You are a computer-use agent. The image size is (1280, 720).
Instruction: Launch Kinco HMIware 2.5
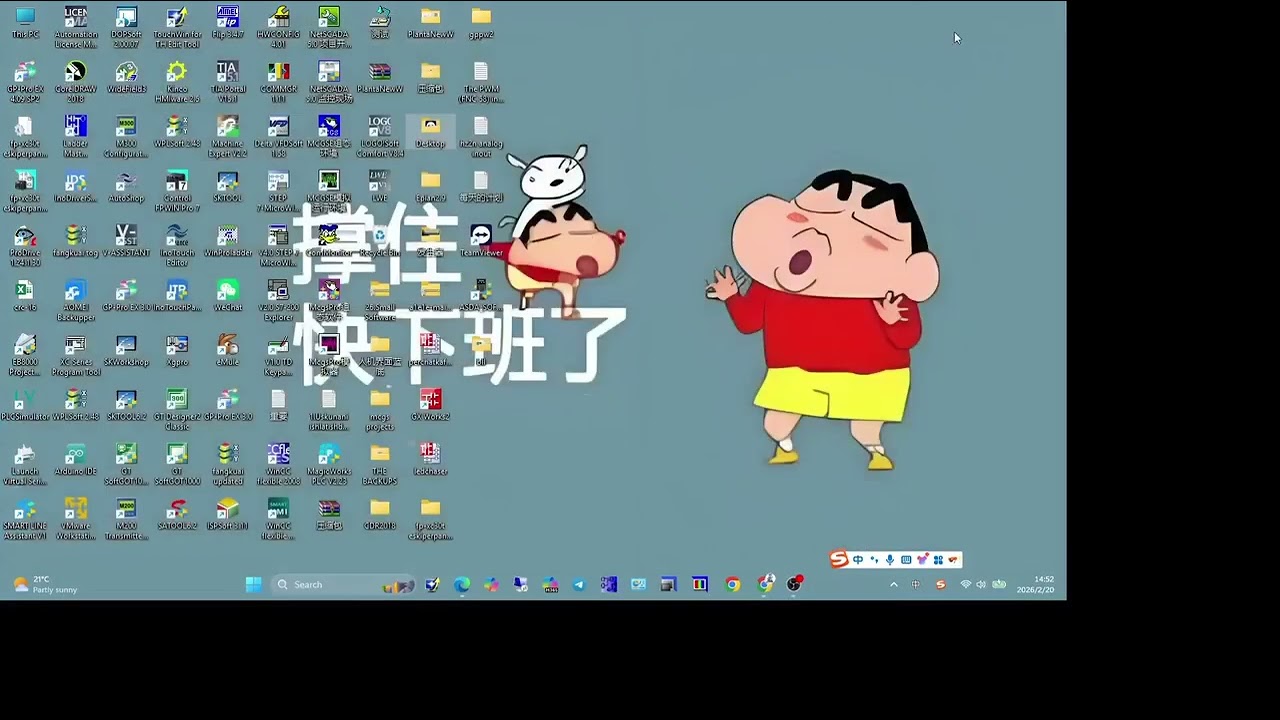point(177,82)
